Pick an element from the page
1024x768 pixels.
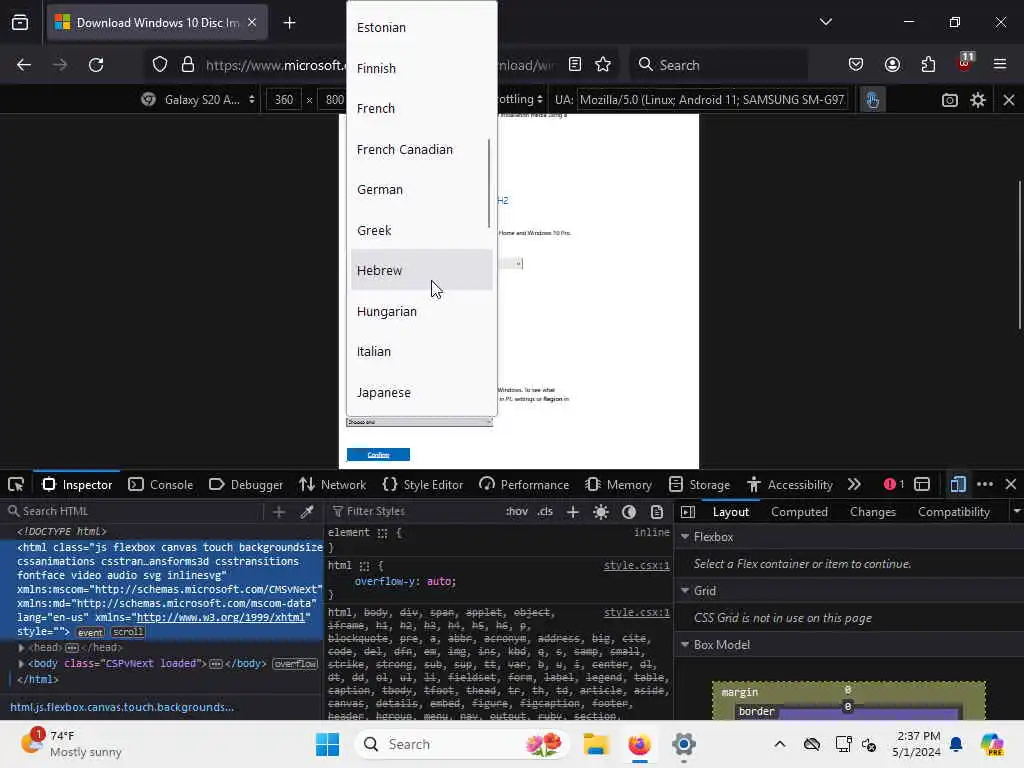(16, 485)
